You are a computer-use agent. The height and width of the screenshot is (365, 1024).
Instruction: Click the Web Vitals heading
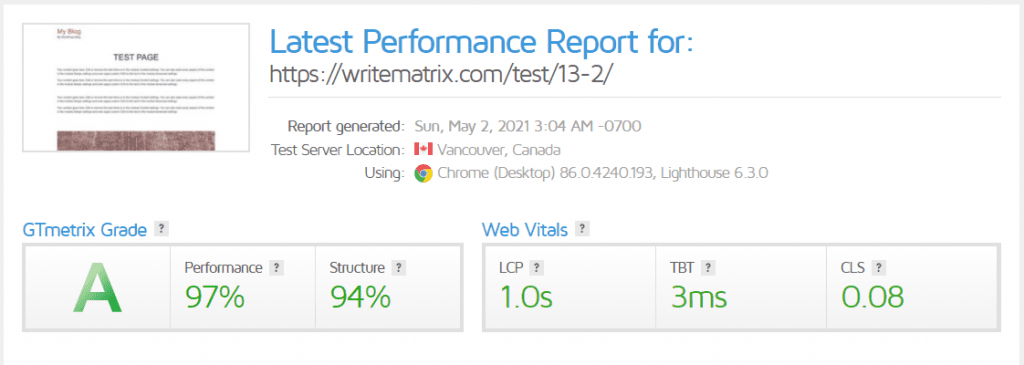coord(525,229)
